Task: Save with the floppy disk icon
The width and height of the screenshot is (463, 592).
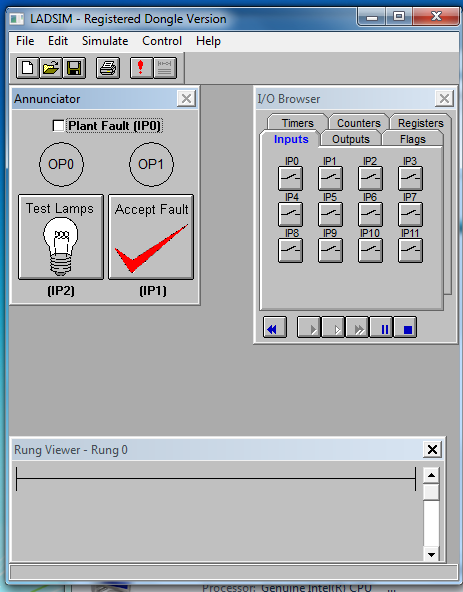Action: pyautogui.click(x=74, y=68)
